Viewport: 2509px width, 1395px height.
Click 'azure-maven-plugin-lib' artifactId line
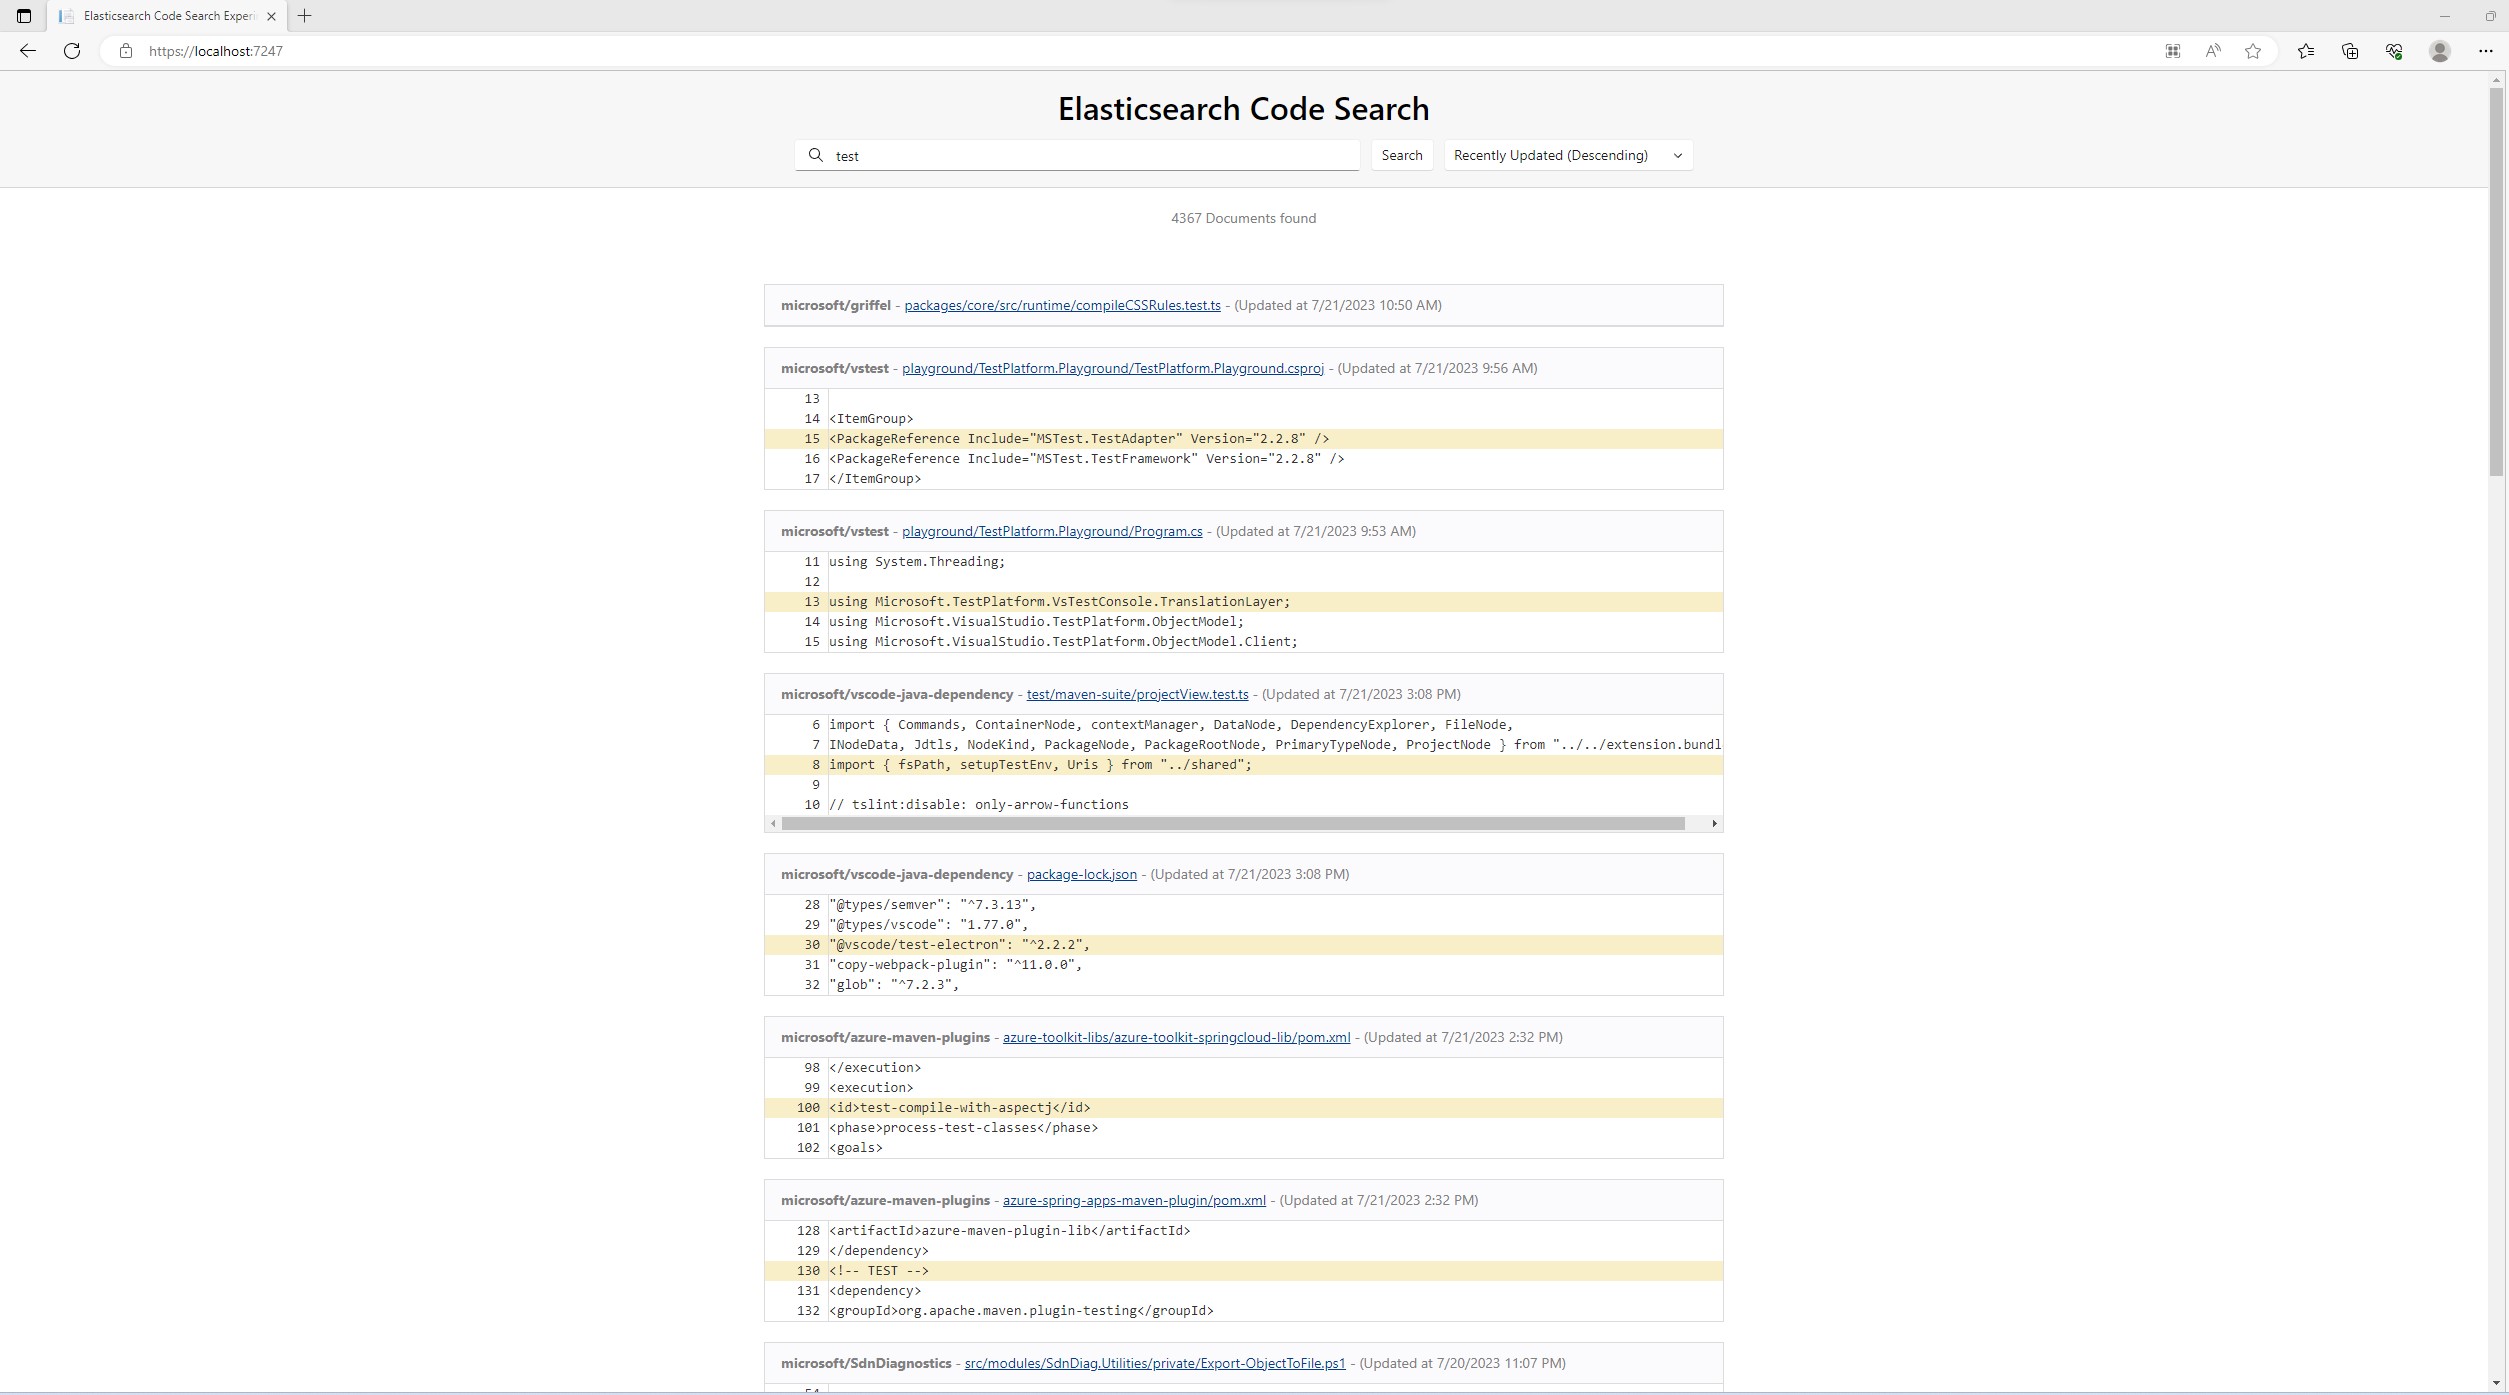(x=1243, y=1231)
